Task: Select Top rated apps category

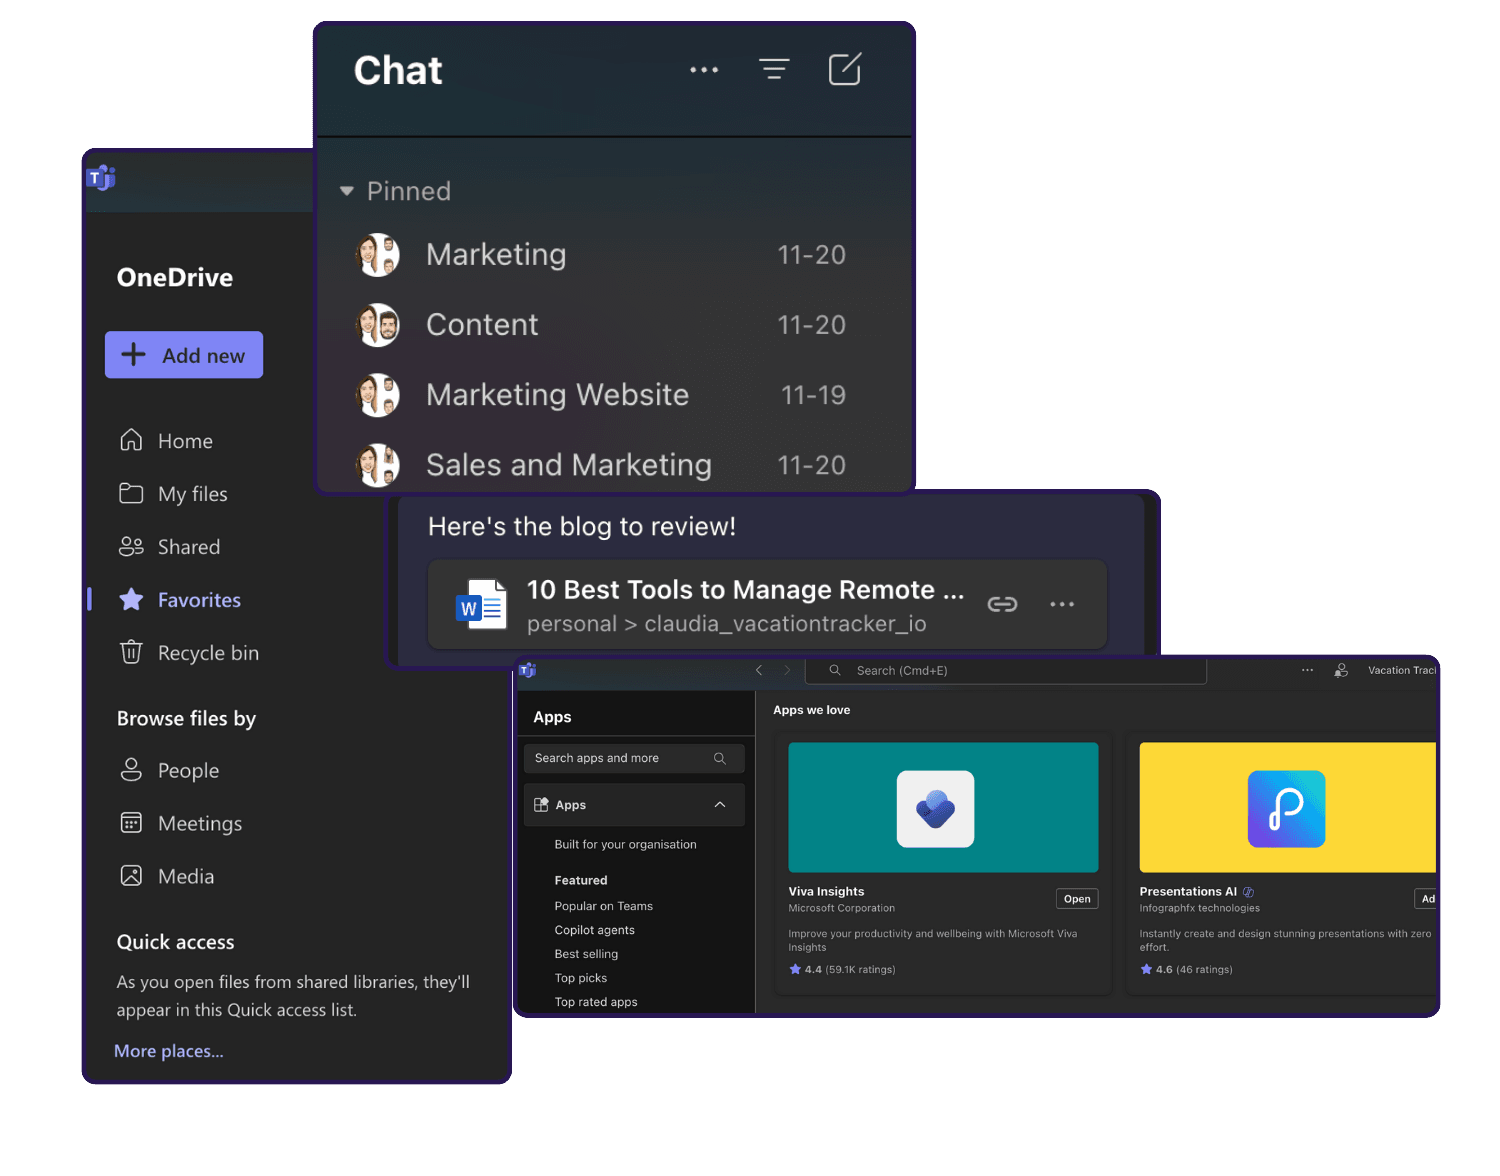Action: (x=596, y=1002)
